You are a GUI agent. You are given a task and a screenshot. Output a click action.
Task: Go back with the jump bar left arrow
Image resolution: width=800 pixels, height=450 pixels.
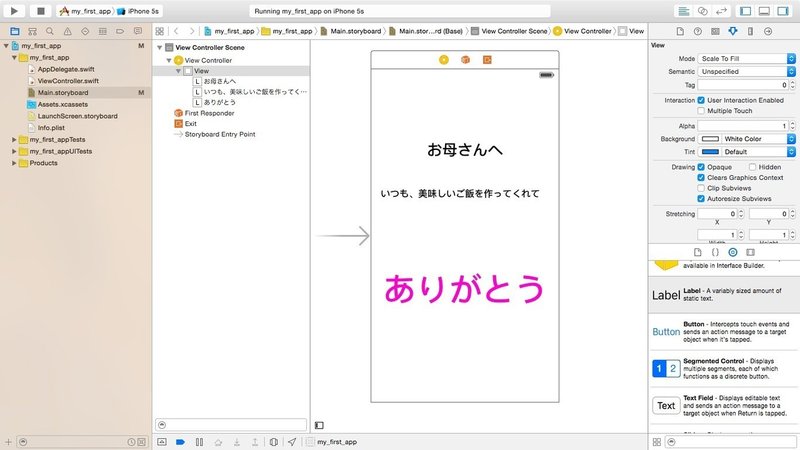177,31
